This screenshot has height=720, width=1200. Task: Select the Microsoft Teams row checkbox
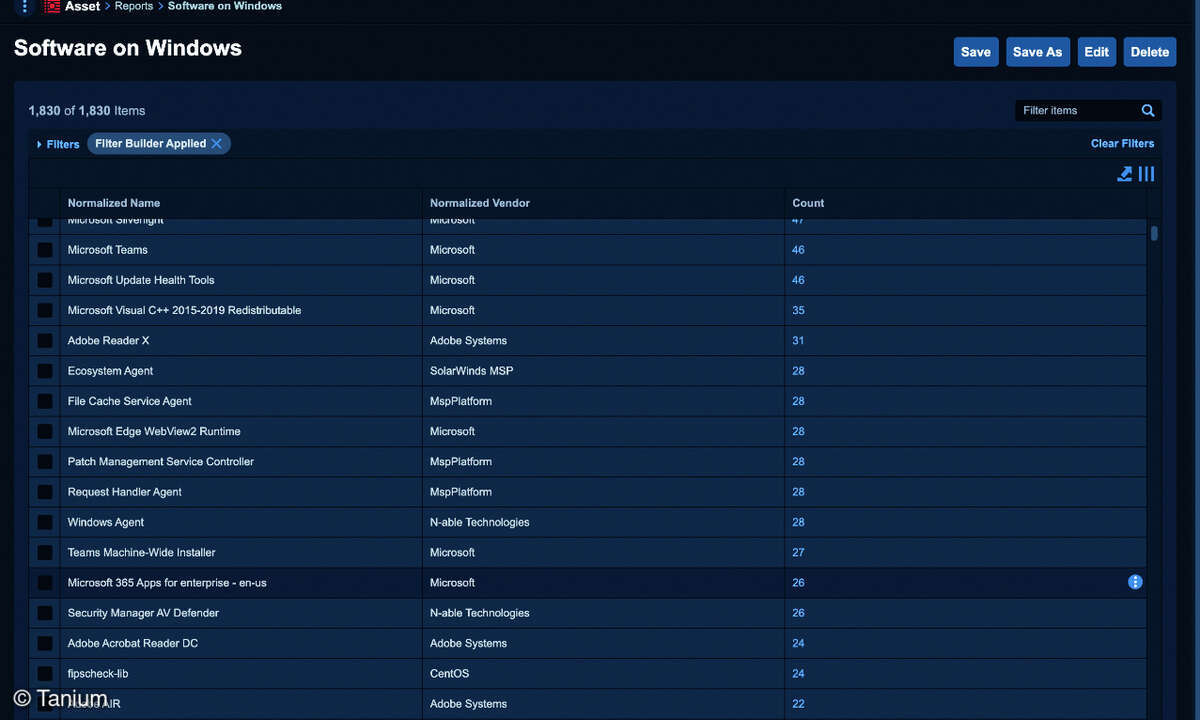45,250
